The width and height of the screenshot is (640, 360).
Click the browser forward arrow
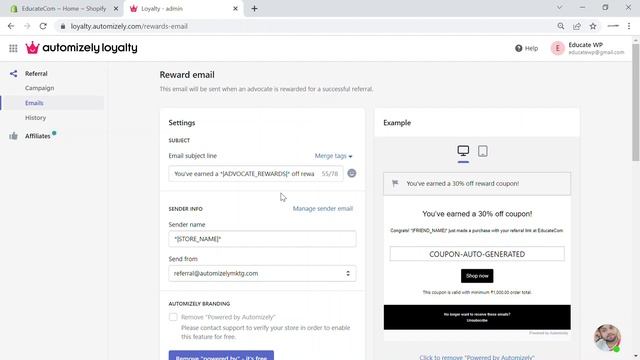tap(27, 26)
